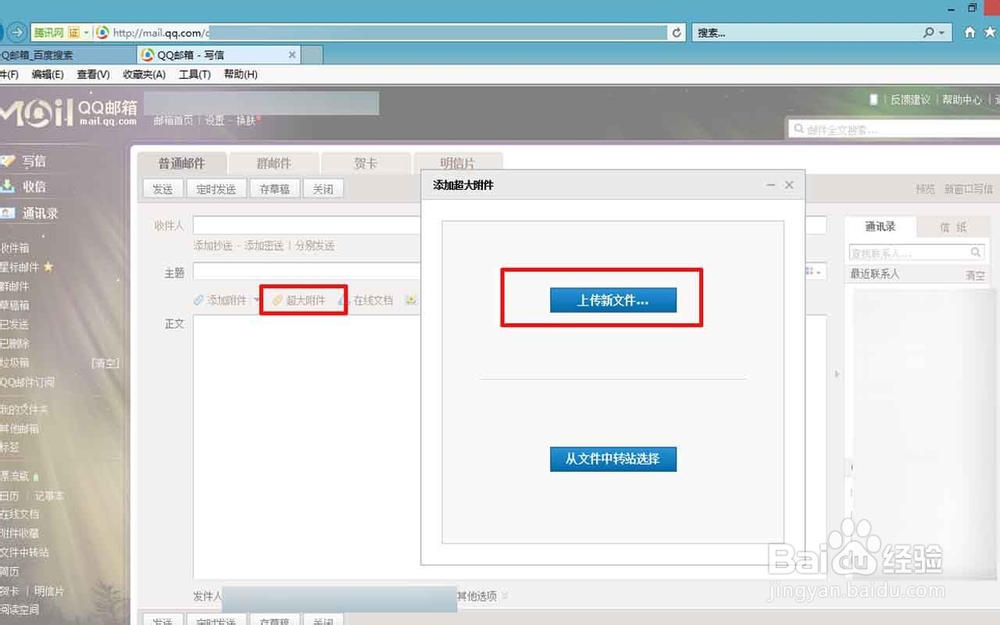Minimize the 添加超大附件 dialog
Viewport: 1000px width, 625px height.
770,185
